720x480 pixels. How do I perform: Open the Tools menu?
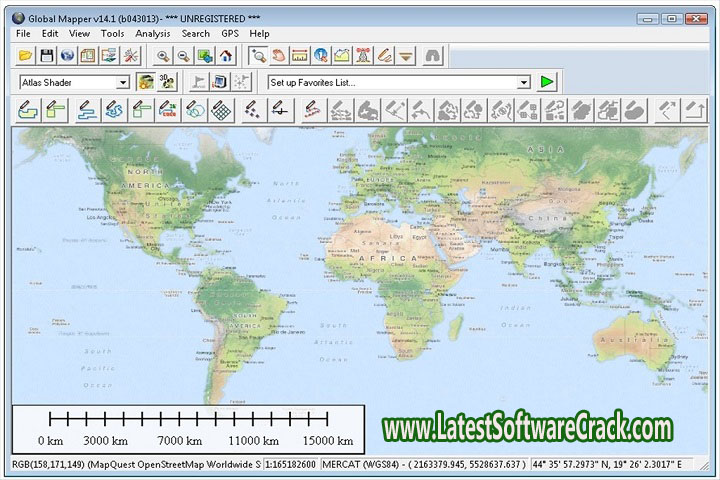pyautogui.click(x=112, y=33)
